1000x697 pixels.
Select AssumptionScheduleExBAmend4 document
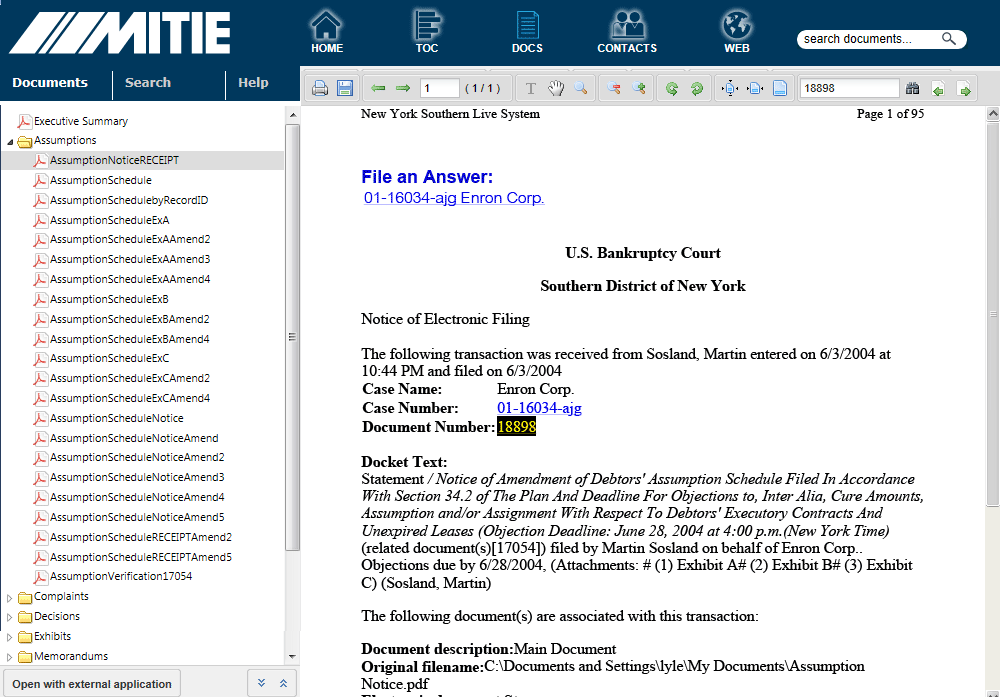click(129, 339)
